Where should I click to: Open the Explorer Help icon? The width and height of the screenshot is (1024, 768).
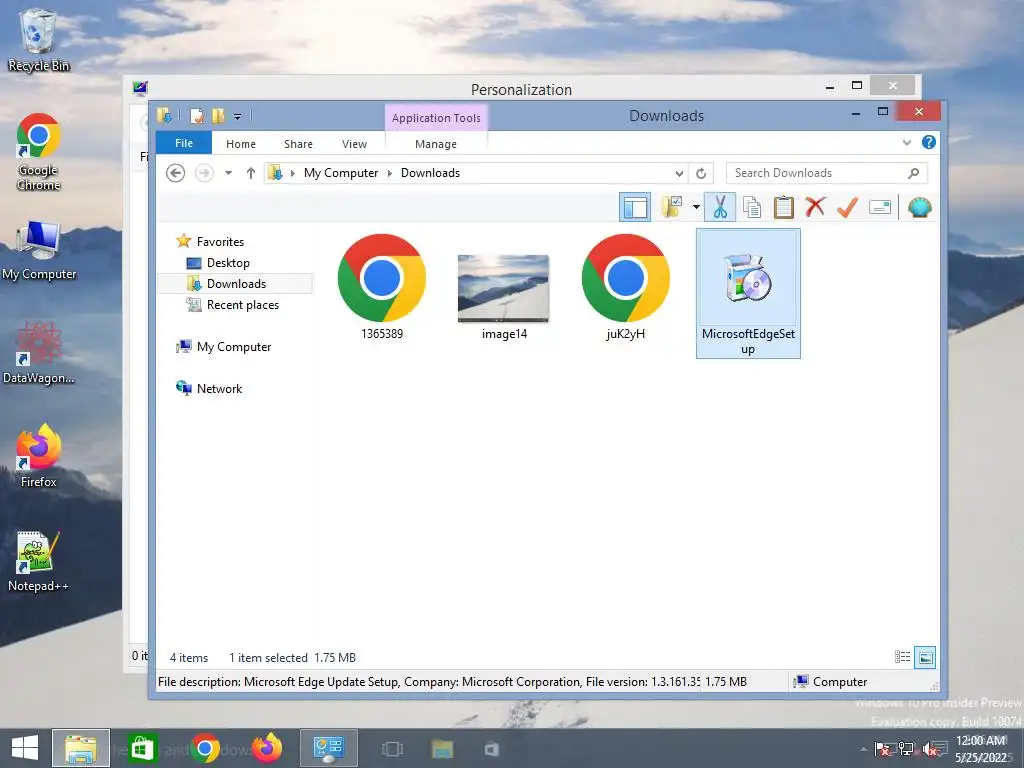pyautogui.click(x=929, y=142)
